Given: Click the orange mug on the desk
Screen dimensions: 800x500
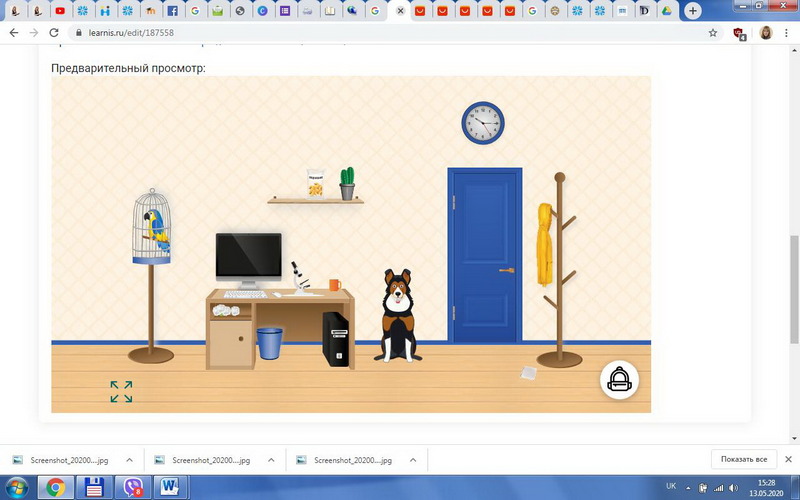Looking at the screenshot, I should click(334, 285).
